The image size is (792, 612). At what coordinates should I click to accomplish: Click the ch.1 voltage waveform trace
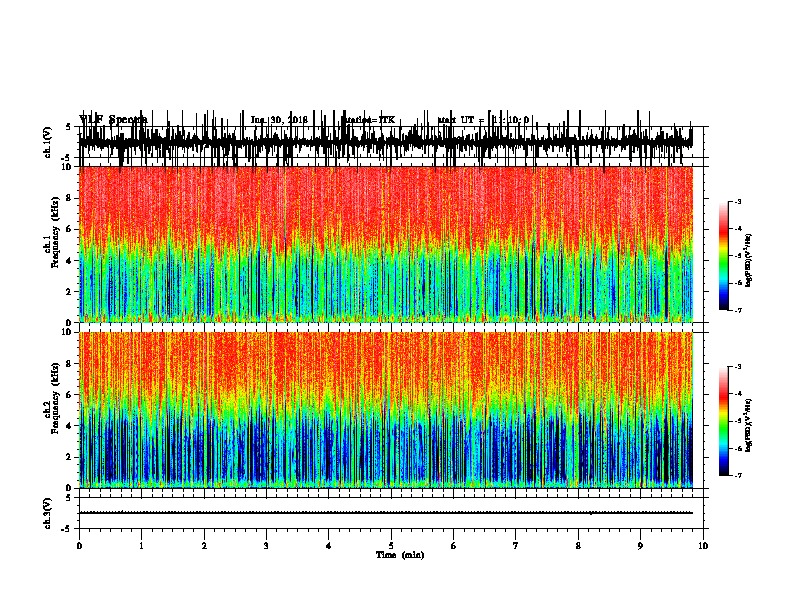[386, 140]
